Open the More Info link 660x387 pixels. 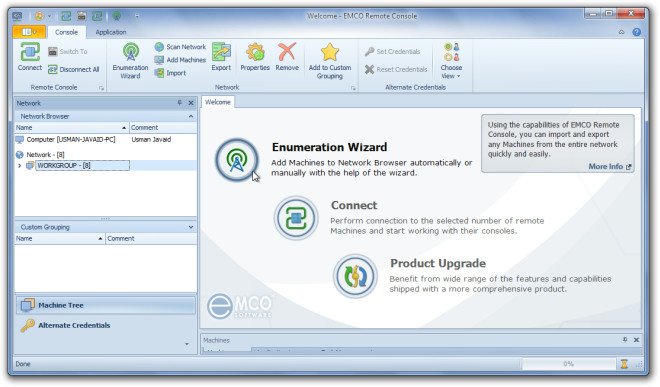click(x=610, y=166)
